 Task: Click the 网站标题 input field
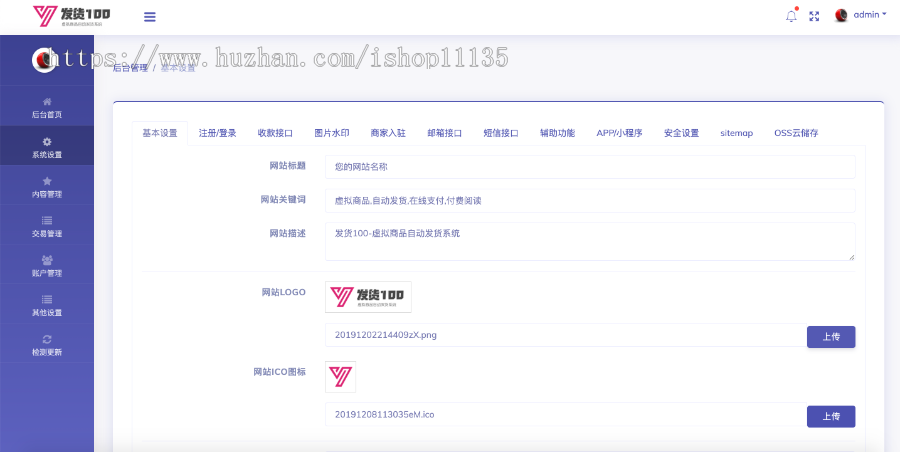pyautogui.click(x=590, y=167)
